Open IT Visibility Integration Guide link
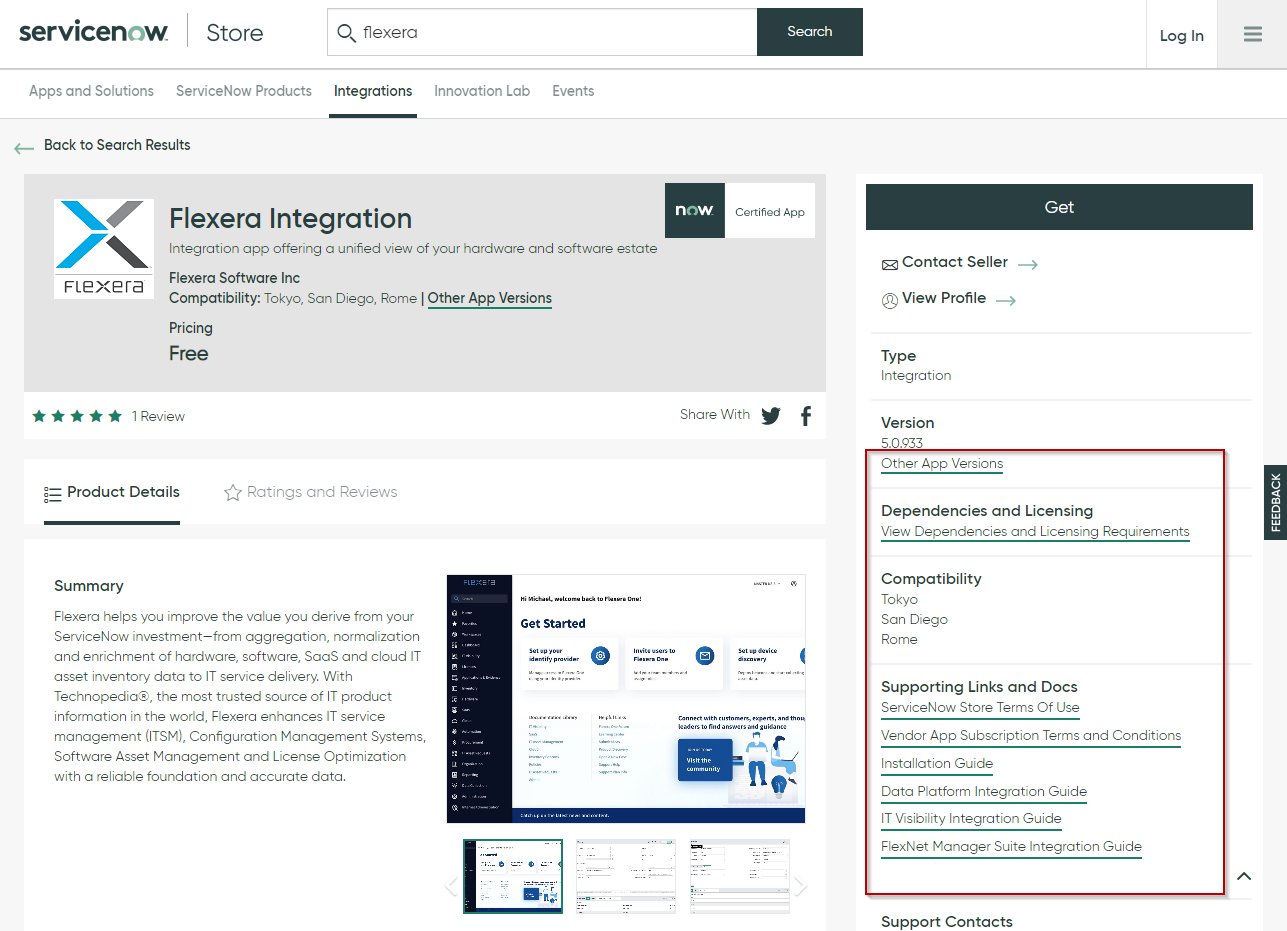Image resolution: width=1287 pixels, height=931 pixels. tap(971, 818)
